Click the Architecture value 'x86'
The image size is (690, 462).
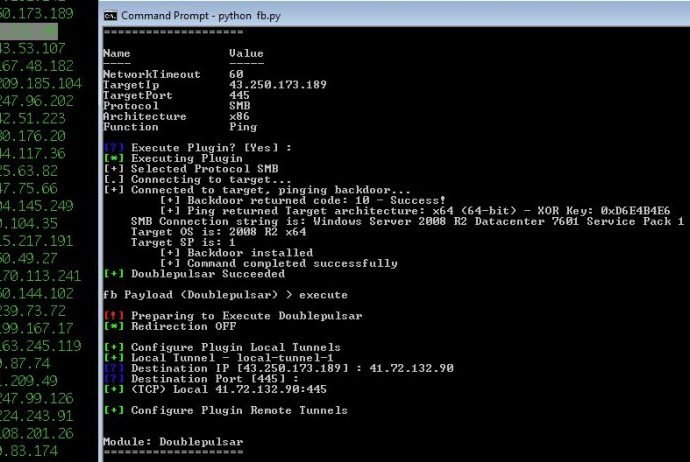pos(239,117)
